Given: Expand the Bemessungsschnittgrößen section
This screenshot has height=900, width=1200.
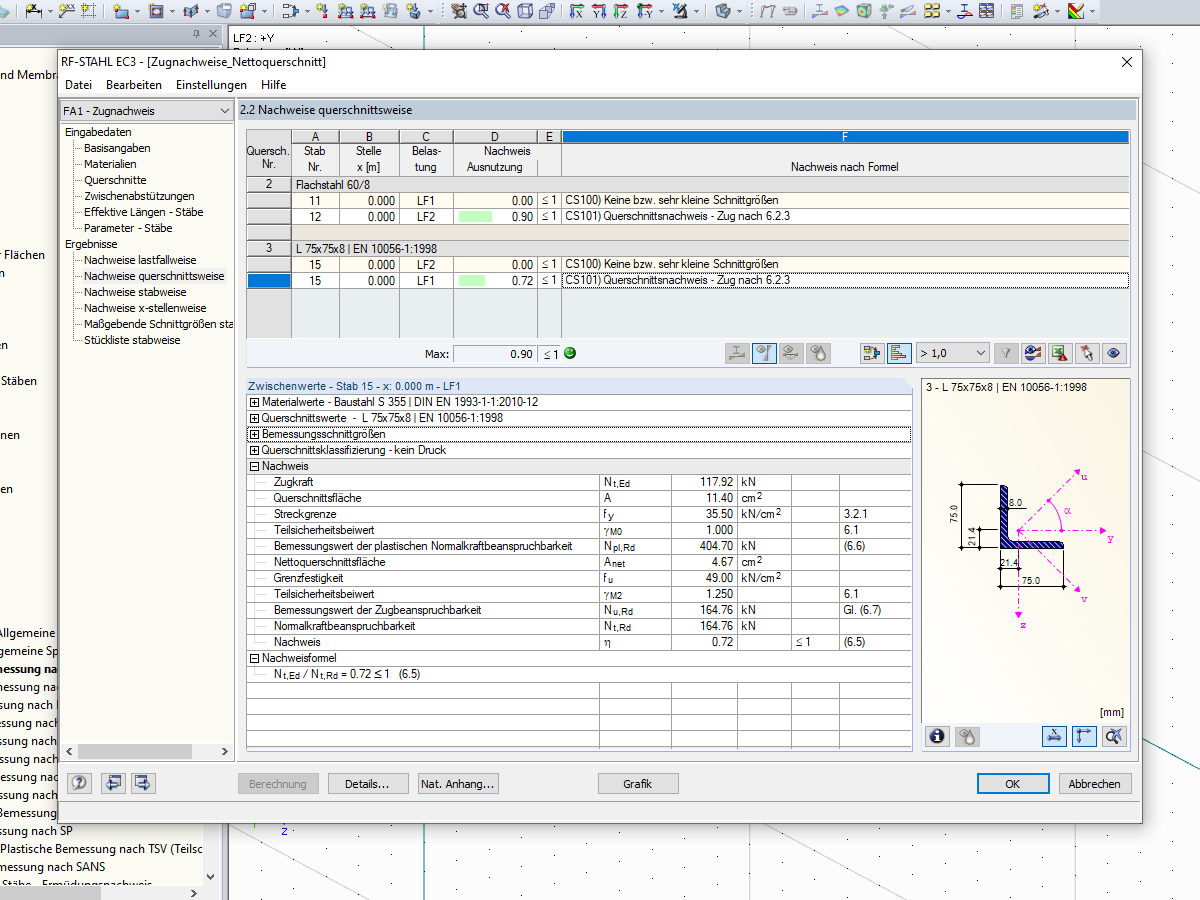Looking at the screenshot, I should [254, 434].
